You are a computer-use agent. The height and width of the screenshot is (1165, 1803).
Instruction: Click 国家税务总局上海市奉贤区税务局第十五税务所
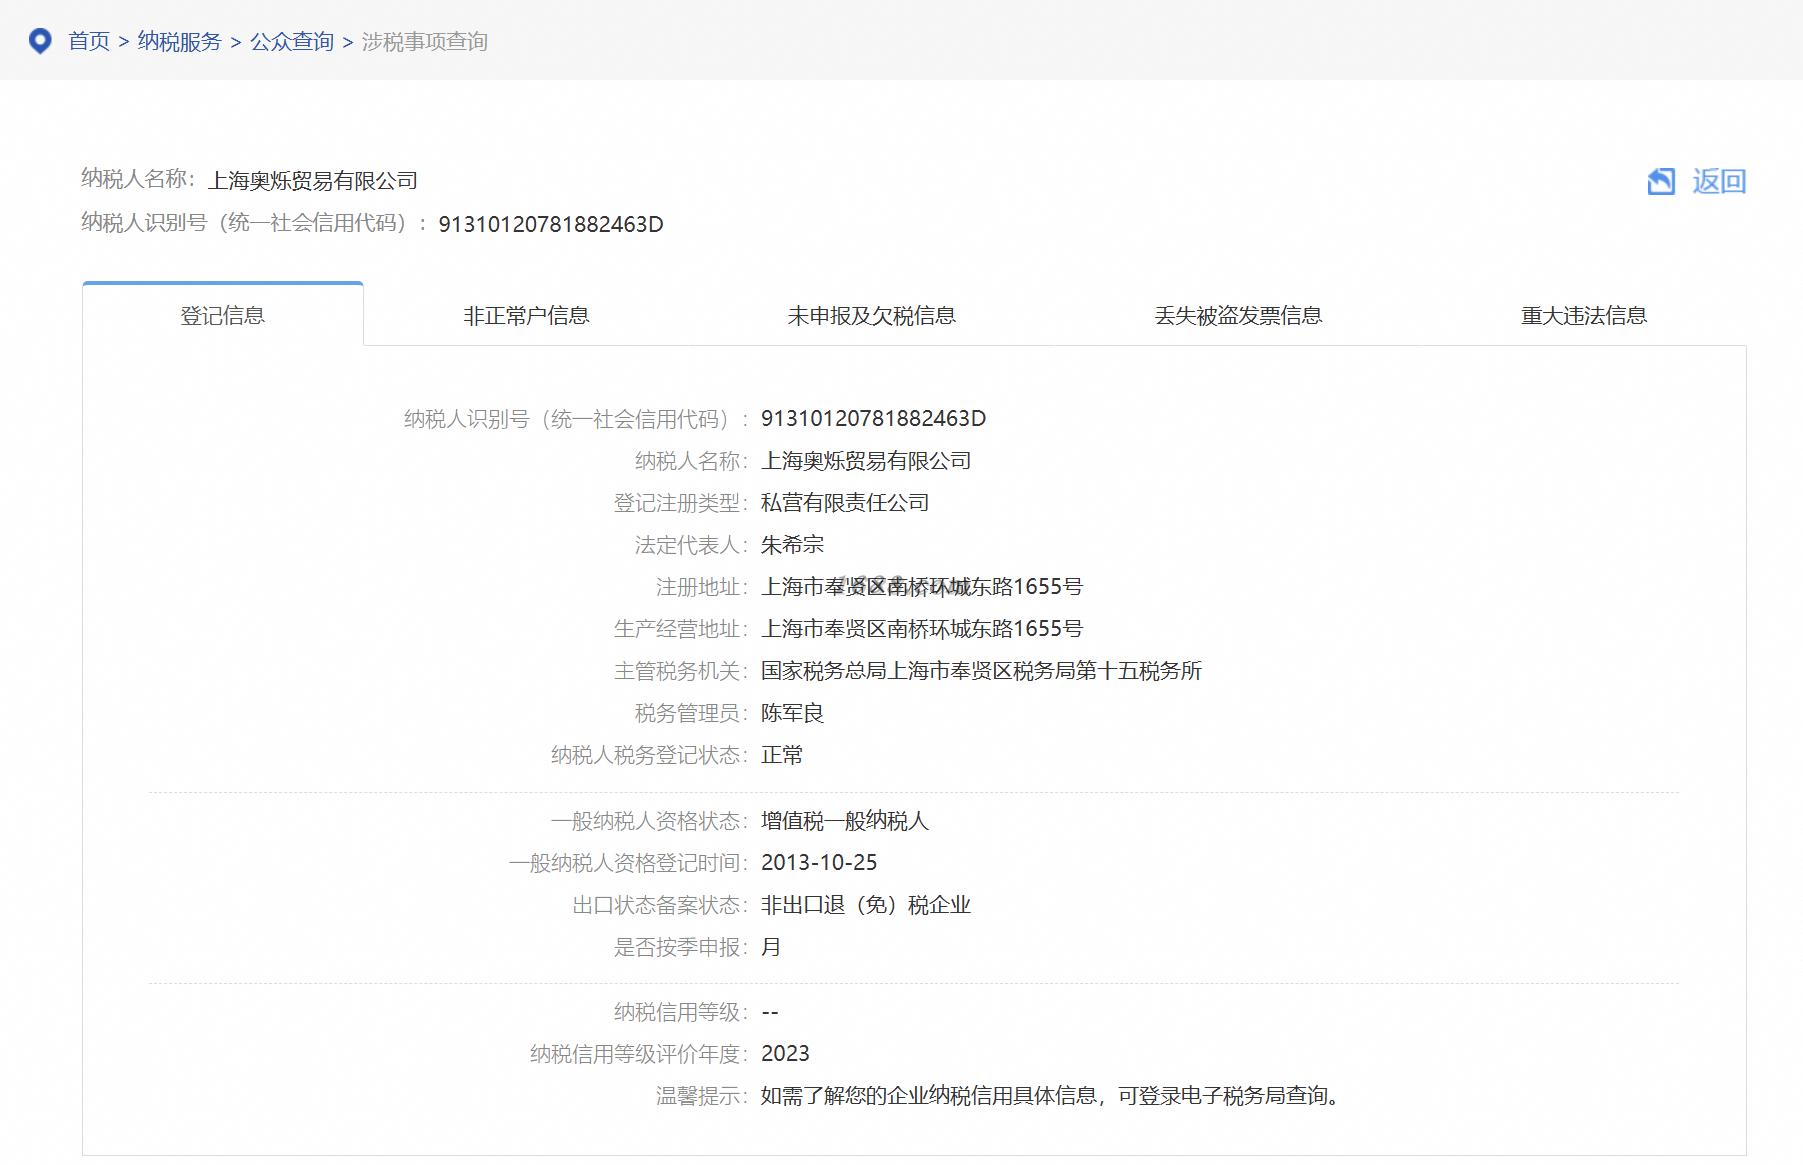tap(981, 671)
